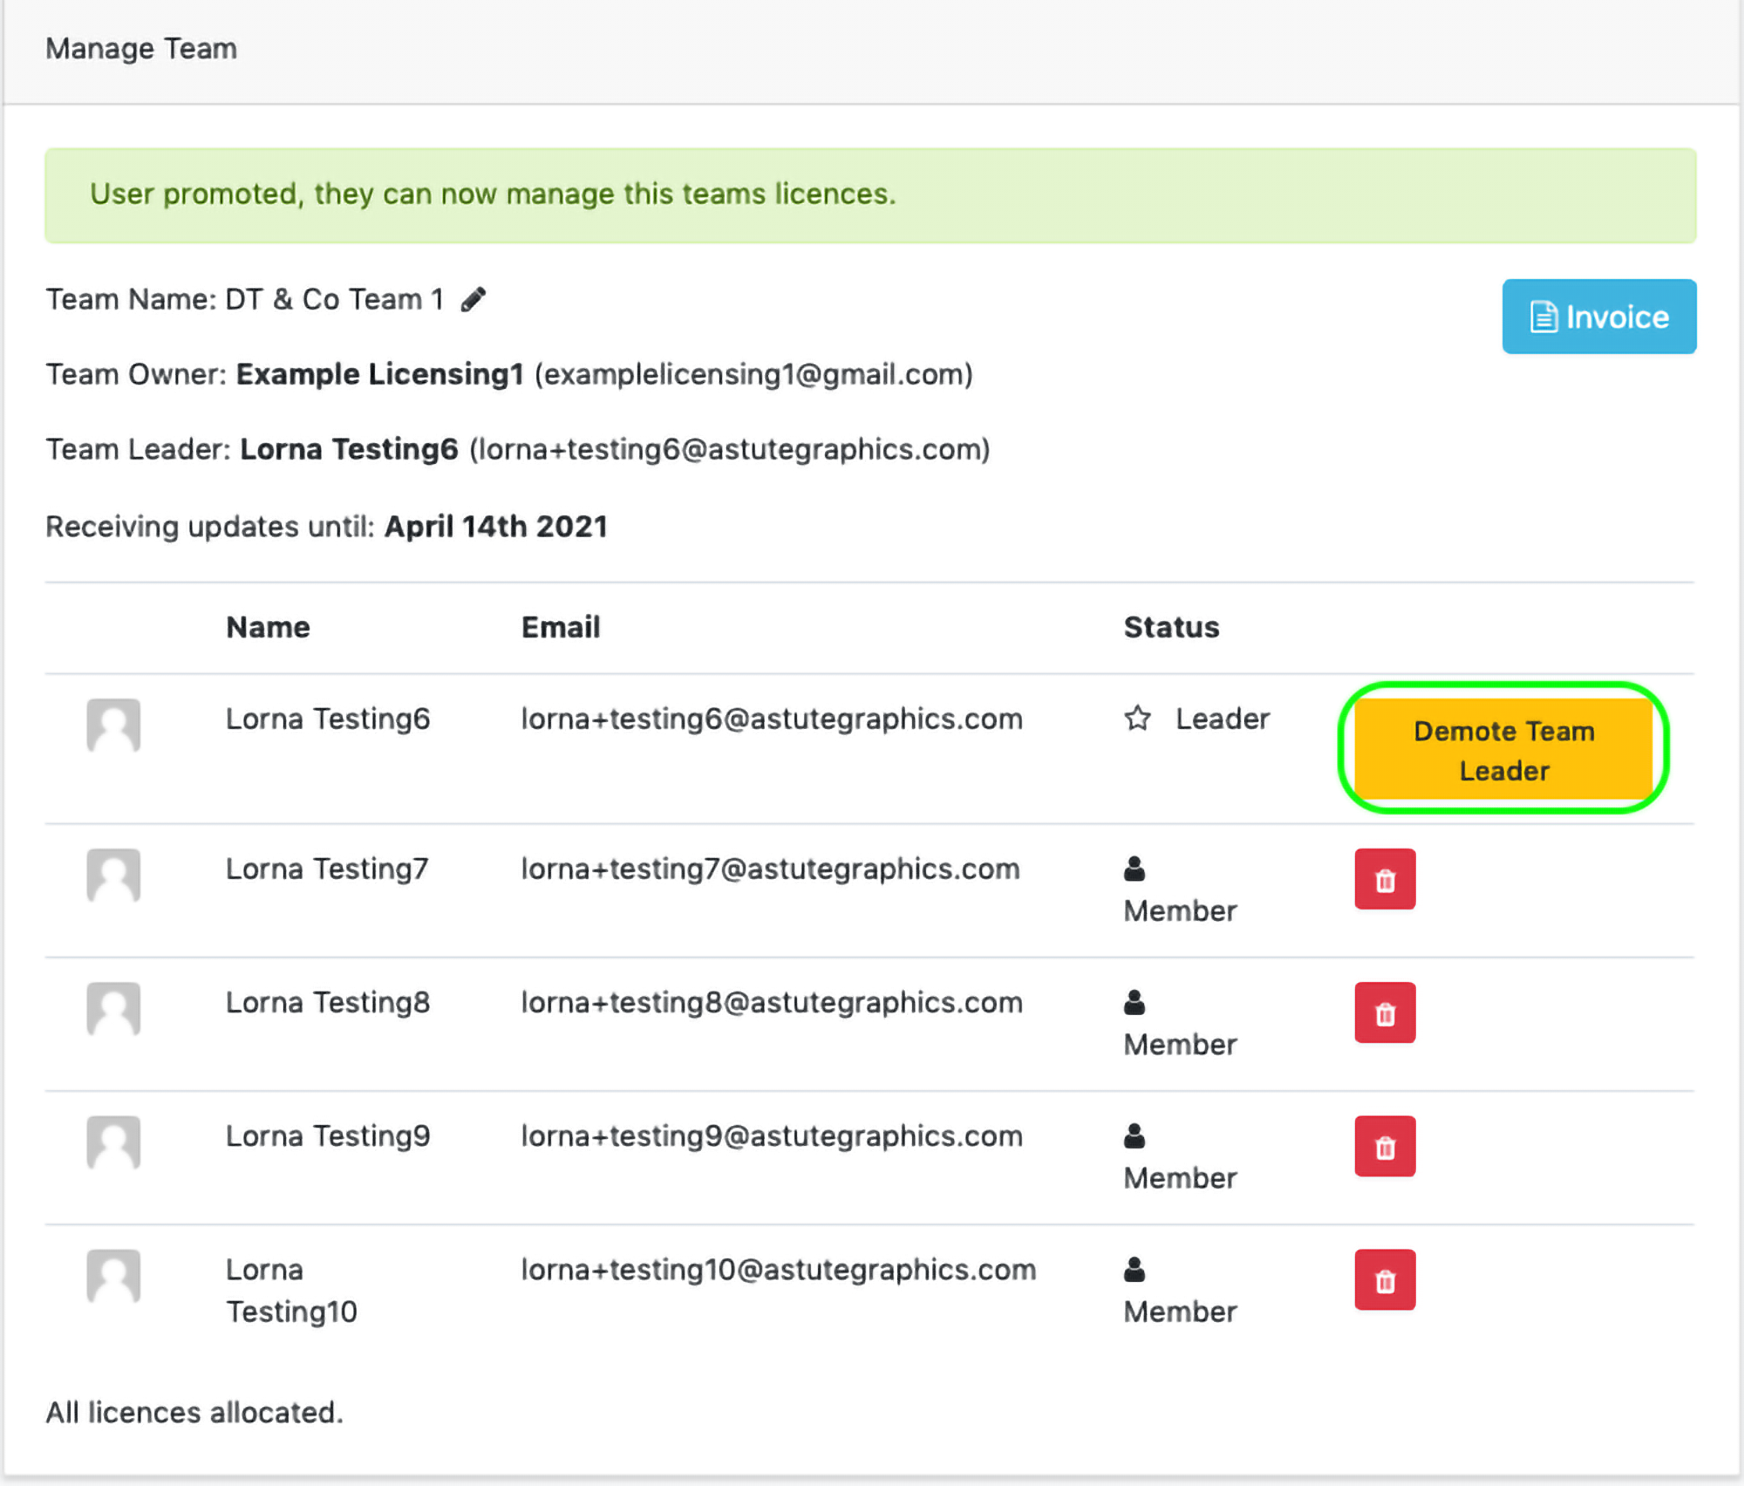
Task: Click the Email column header
Action: [560, 627]
